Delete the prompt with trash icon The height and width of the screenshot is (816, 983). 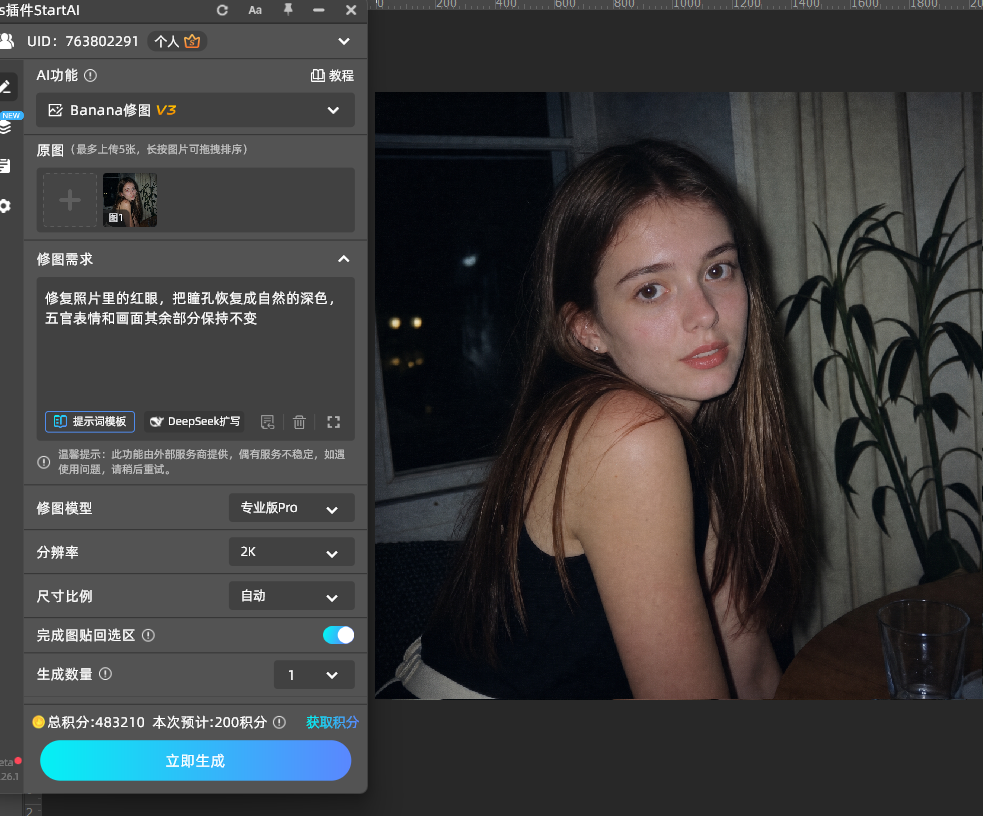point(299,422)
